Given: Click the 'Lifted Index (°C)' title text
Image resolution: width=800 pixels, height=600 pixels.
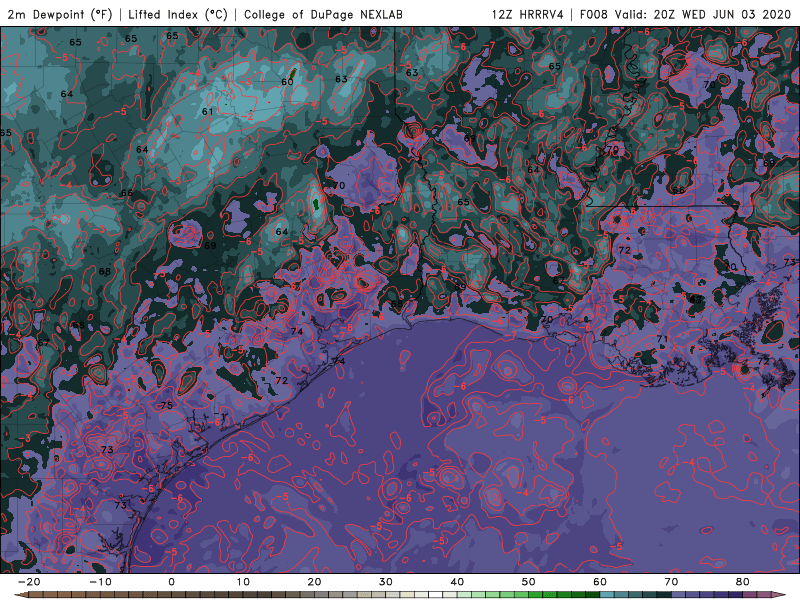Looking at the screenshot, I should pyautogui.click(x=178, y=14).
